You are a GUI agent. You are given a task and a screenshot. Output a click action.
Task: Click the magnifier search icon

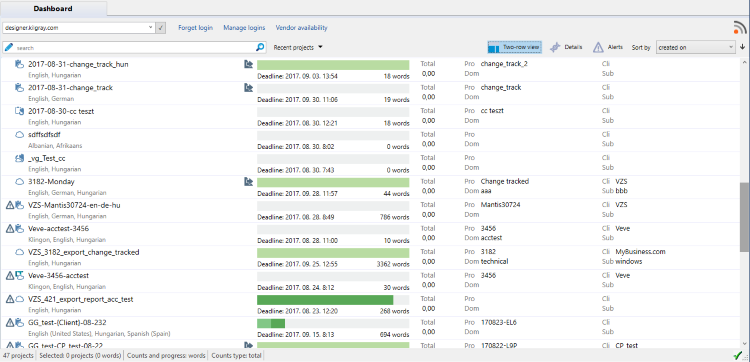coord(260,47)
